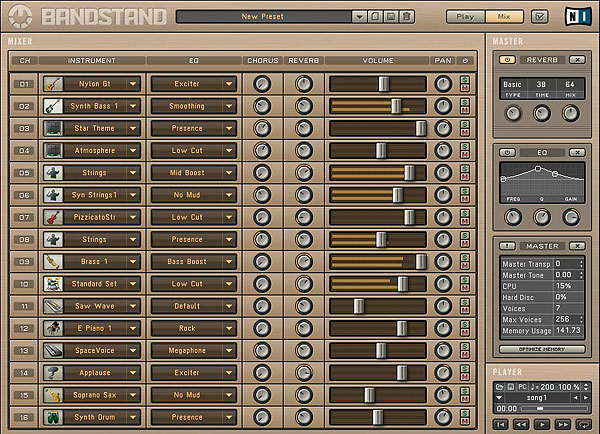This screenshot has height=434, width=600.
Task: Click the Optimize Memory button
Action: point(542,349)
